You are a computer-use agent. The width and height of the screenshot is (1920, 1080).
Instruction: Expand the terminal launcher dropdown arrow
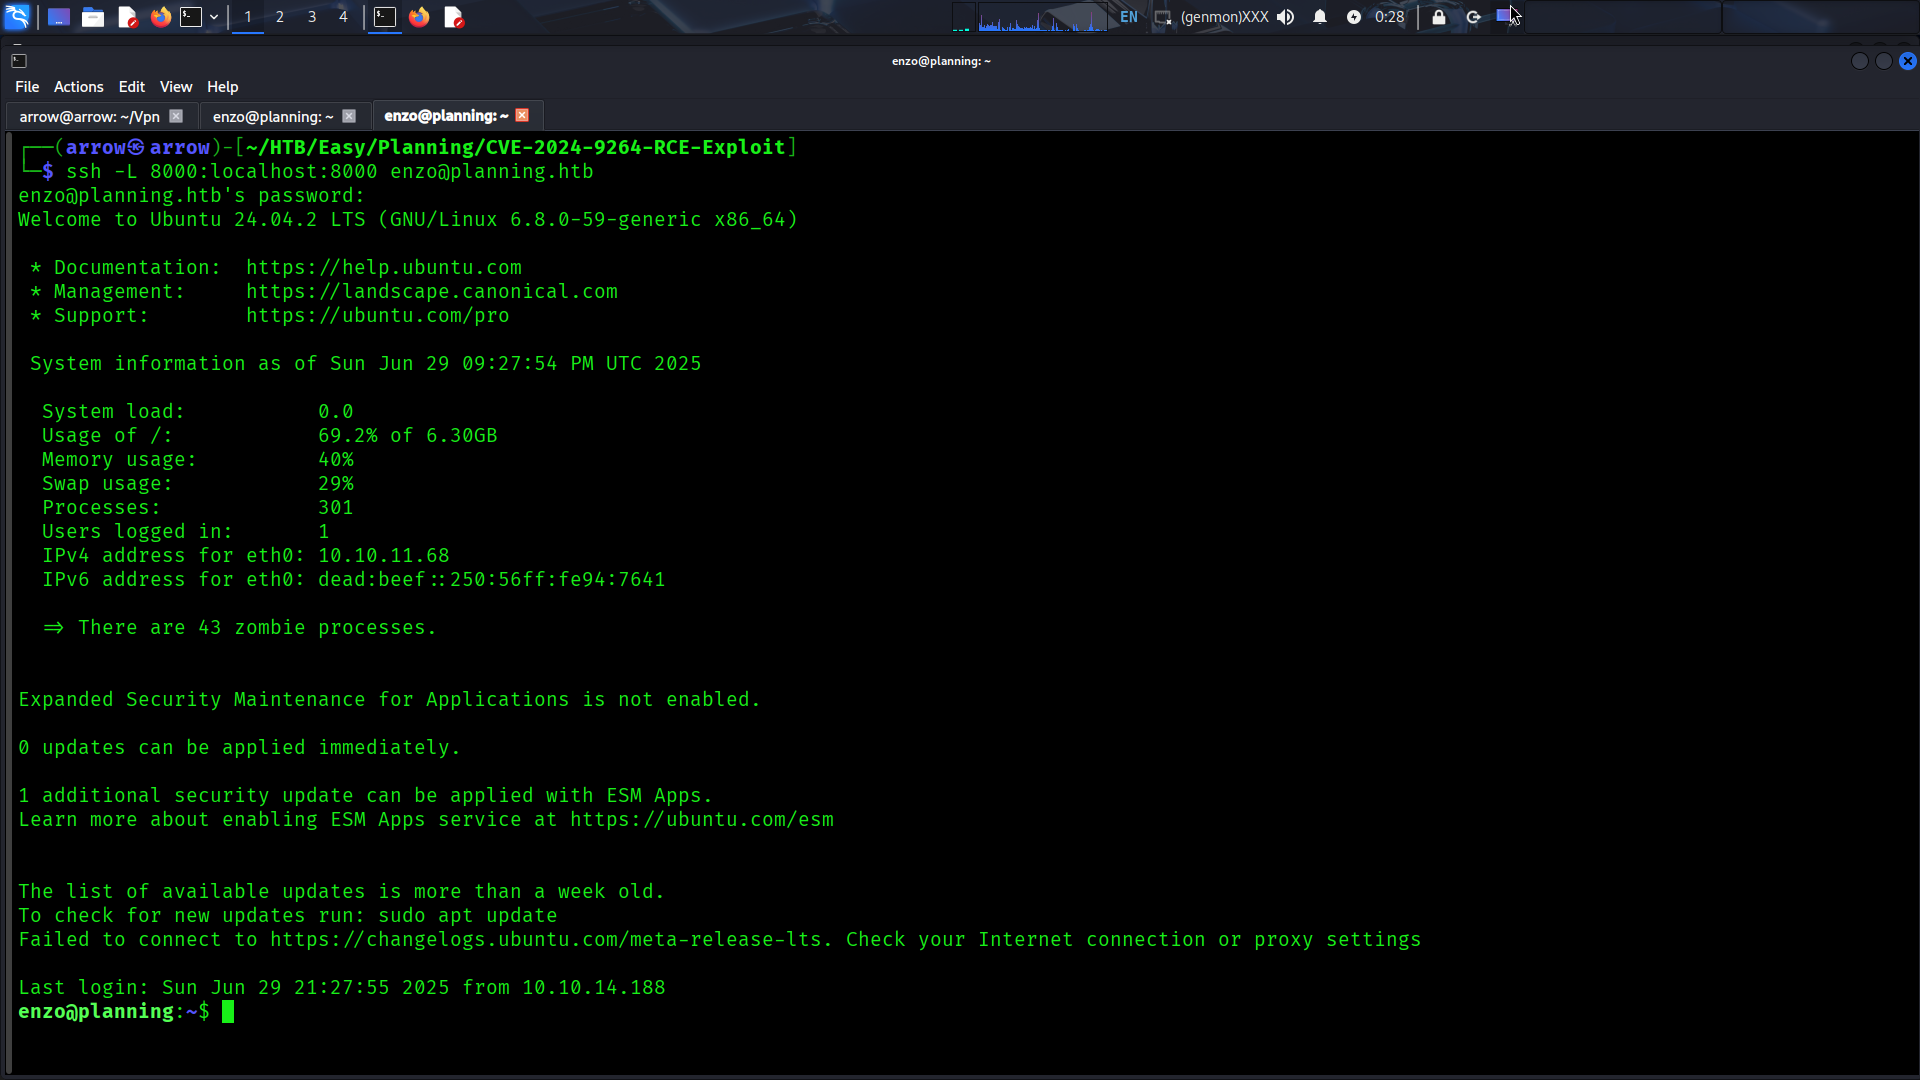coord(214,17)
